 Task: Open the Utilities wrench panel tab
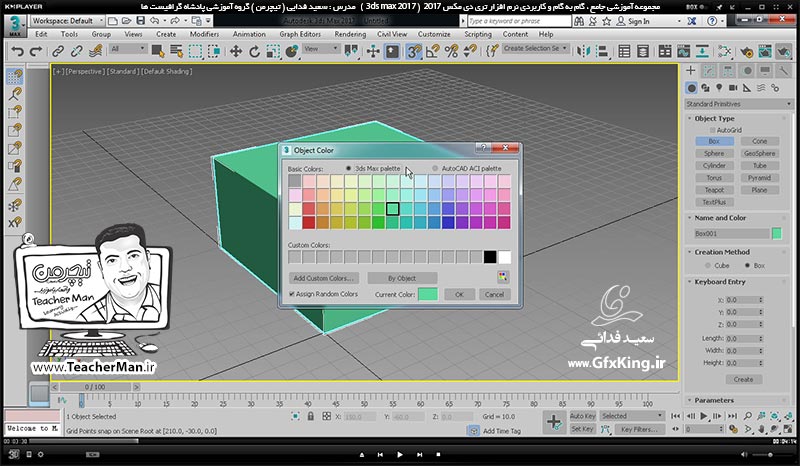pos(782,71)
